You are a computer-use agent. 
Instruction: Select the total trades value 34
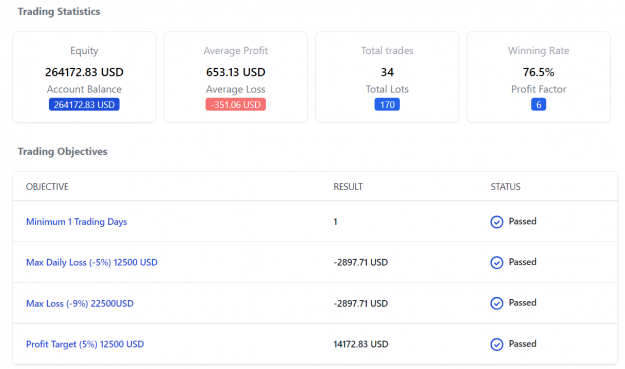tap(387, 72)
